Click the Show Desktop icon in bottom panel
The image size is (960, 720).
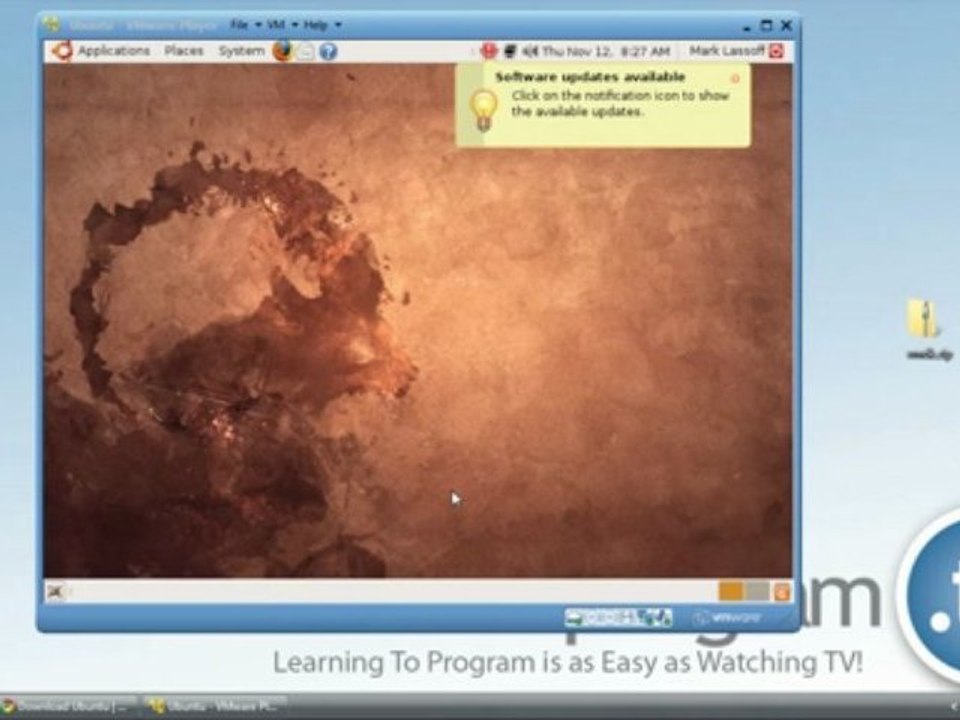click(x=55, y=592)
